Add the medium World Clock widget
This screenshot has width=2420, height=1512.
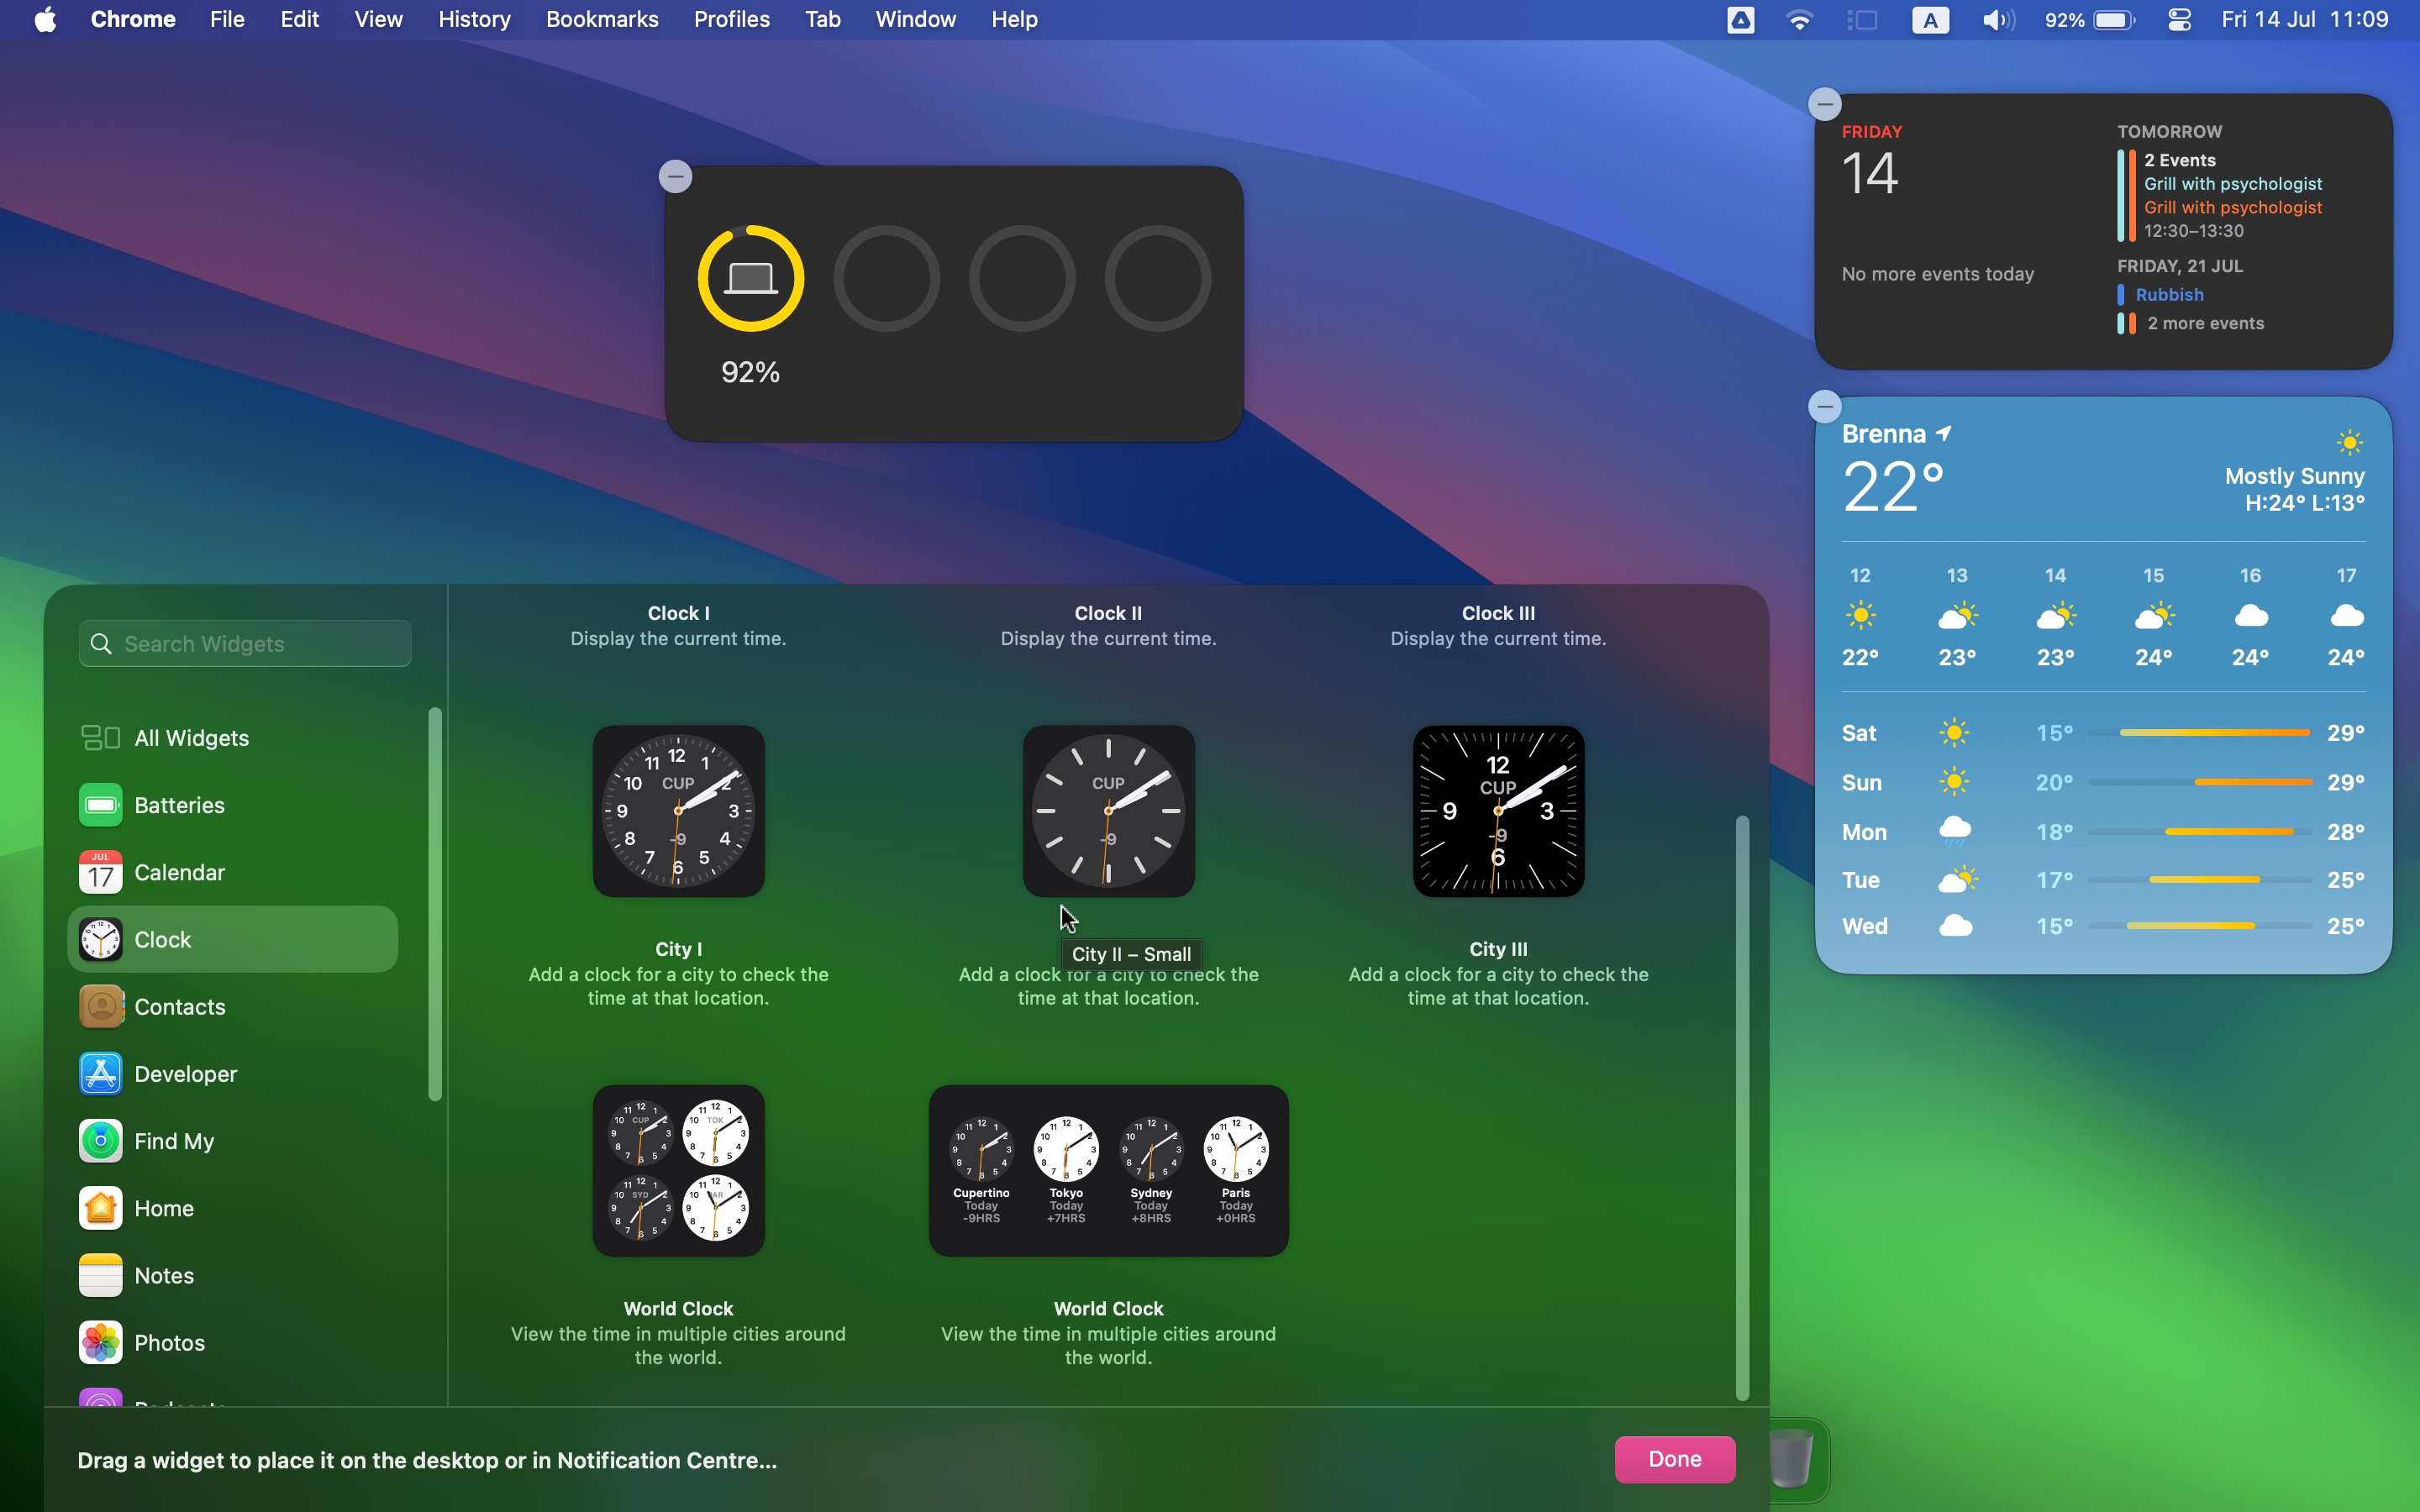[1108, 1171]
